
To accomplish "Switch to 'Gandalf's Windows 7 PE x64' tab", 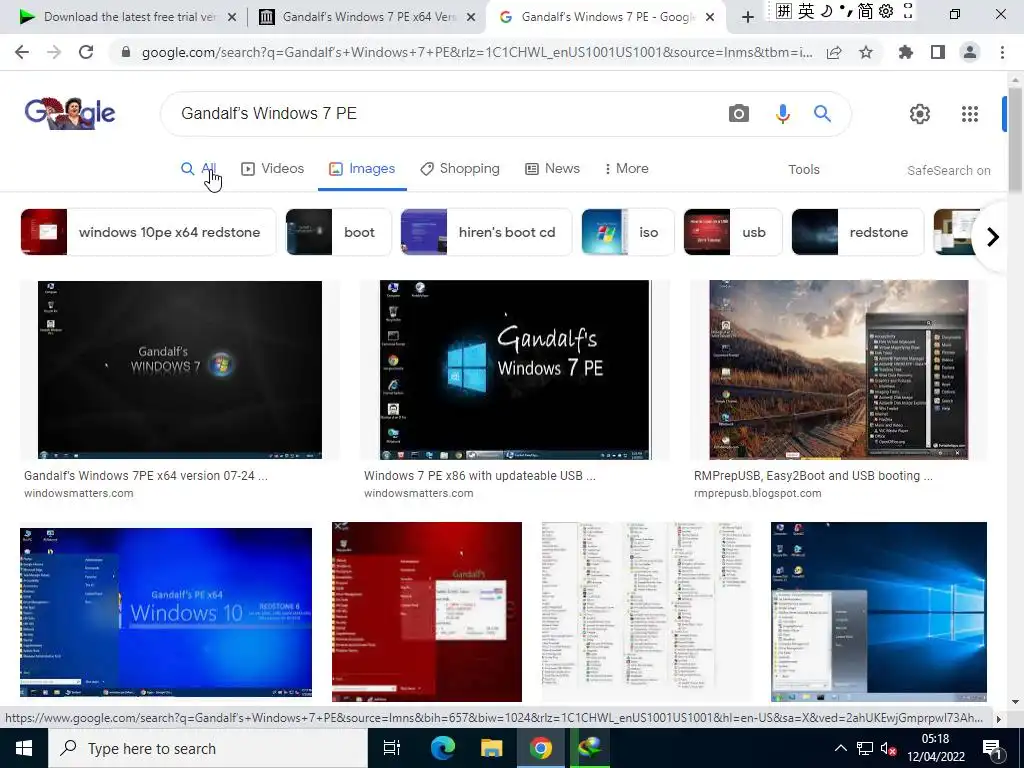I will [x=368, y=17].
